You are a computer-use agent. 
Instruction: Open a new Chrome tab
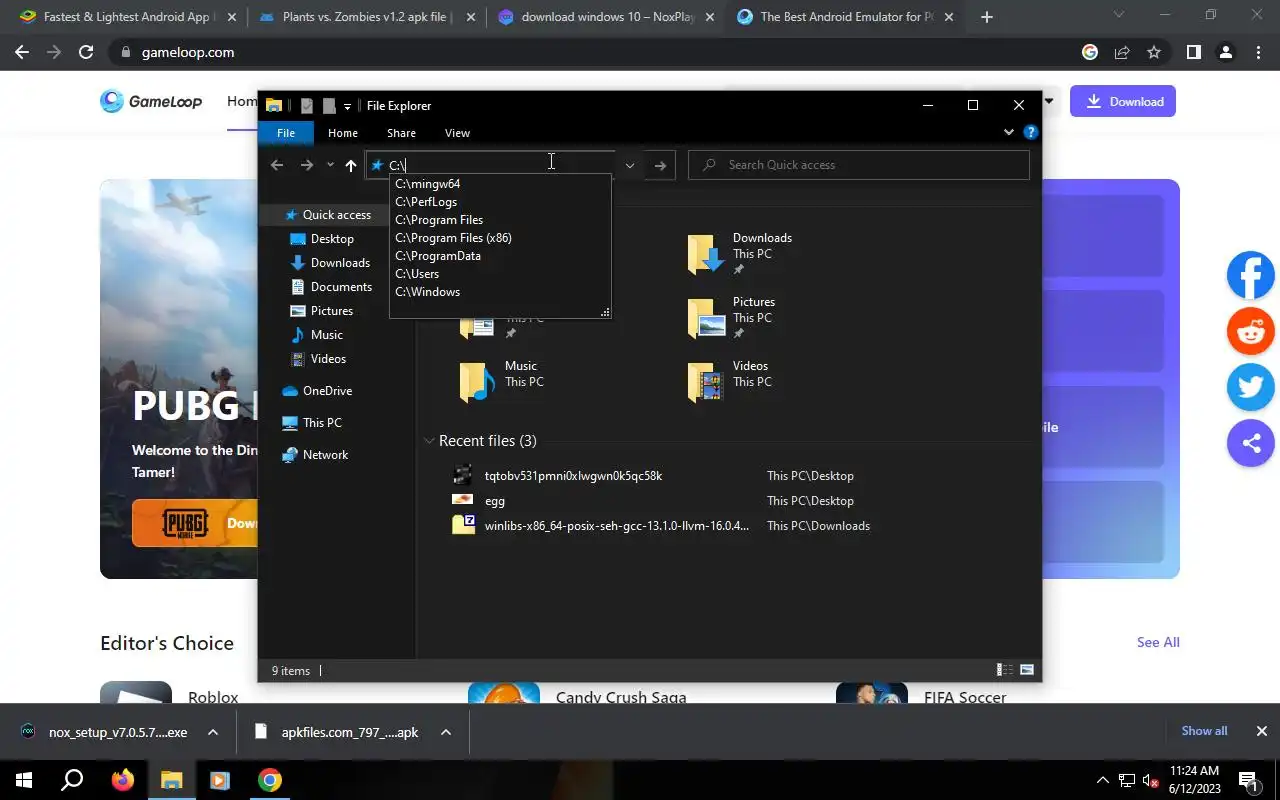tap(987, 17)
